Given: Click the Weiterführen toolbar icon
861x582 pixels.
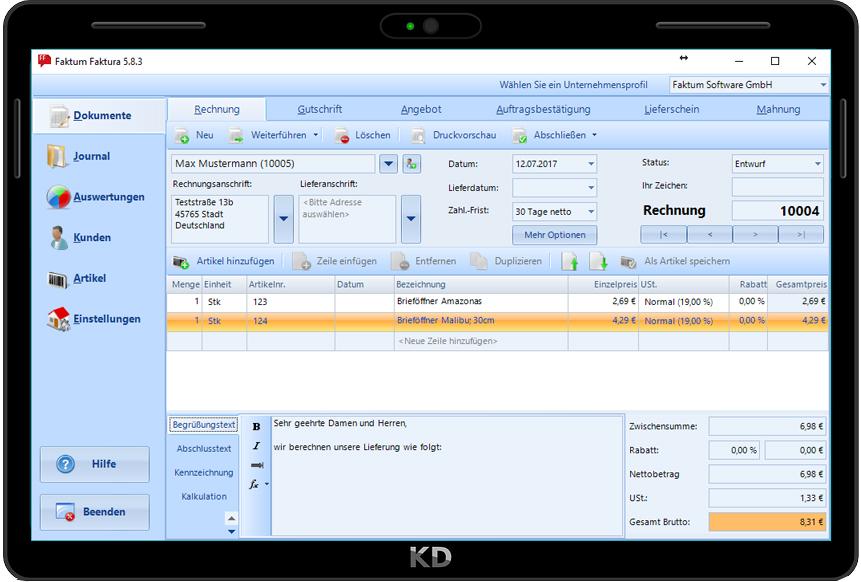Looking at the screenshot, I should [236, 136].
